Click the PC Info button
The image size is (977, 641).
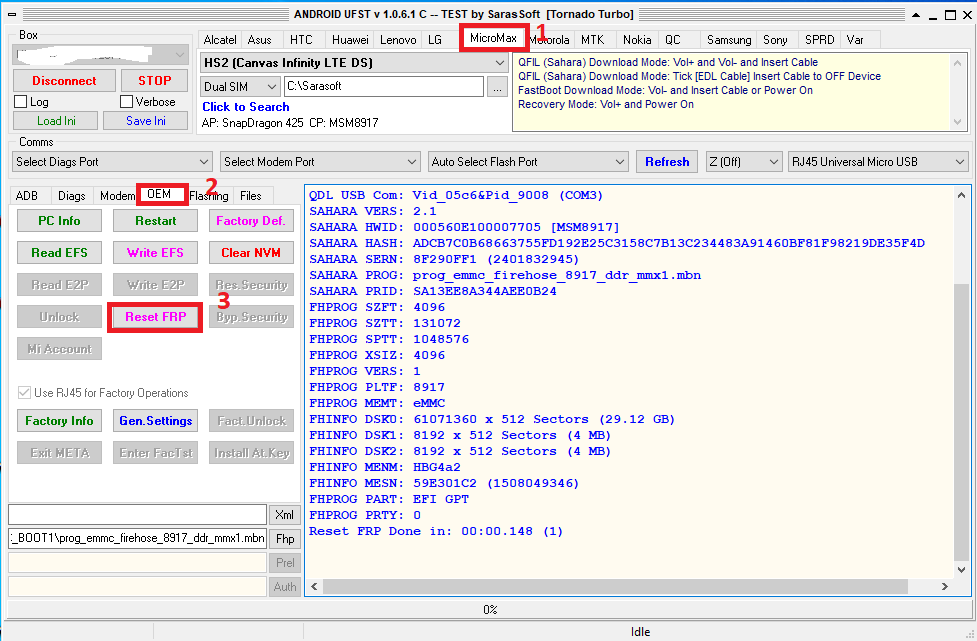click(59, 221)
